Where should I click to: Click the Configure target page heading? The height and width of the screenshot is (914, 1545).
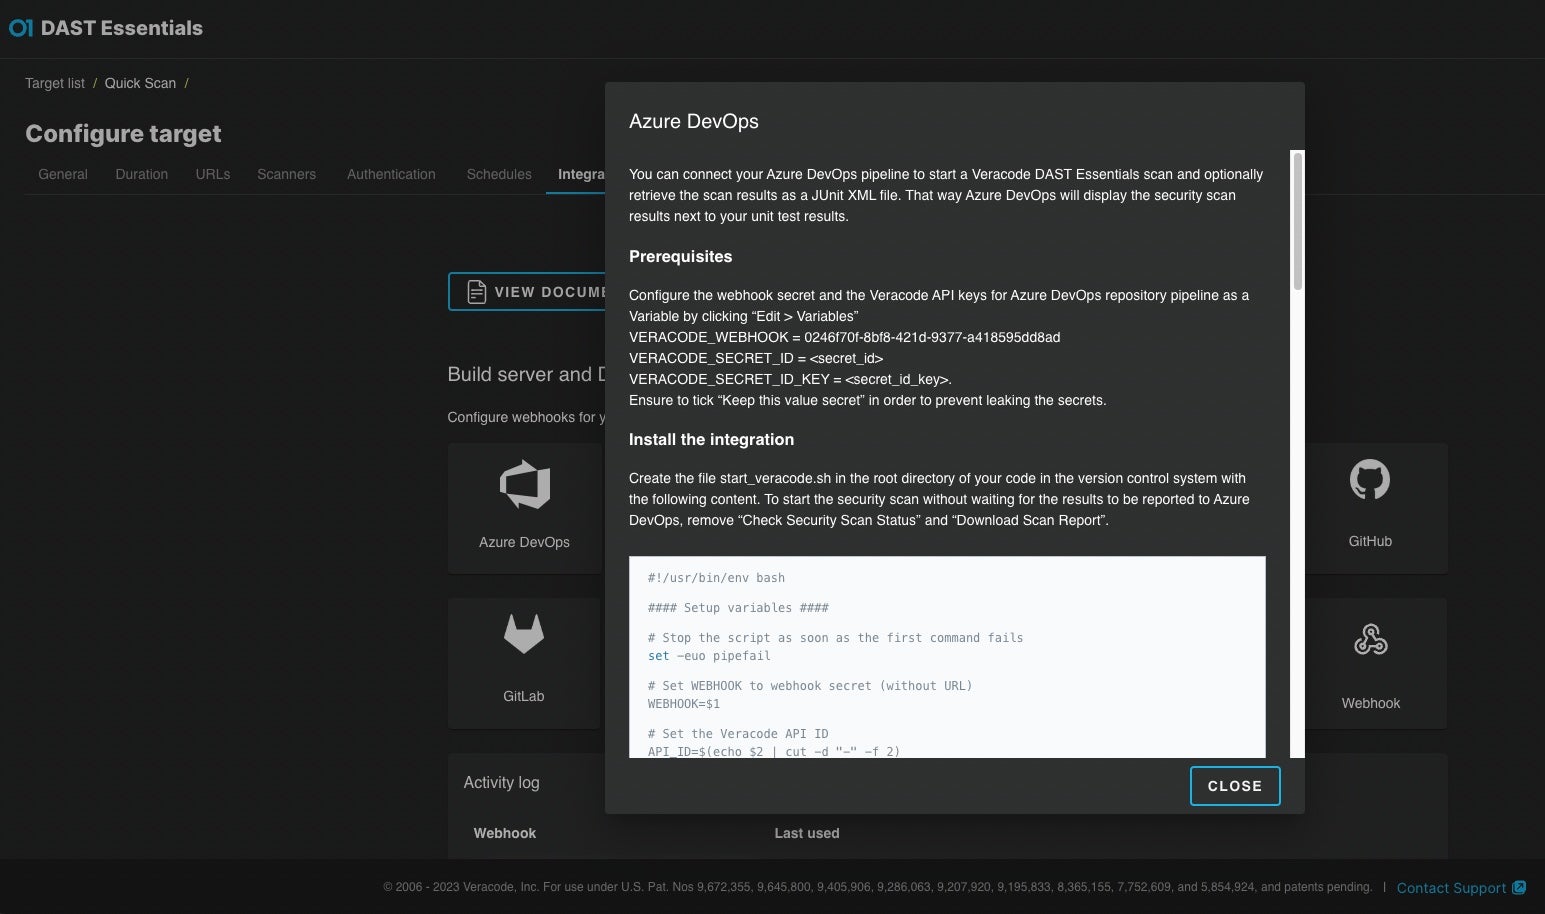click(x=123, y=134)
